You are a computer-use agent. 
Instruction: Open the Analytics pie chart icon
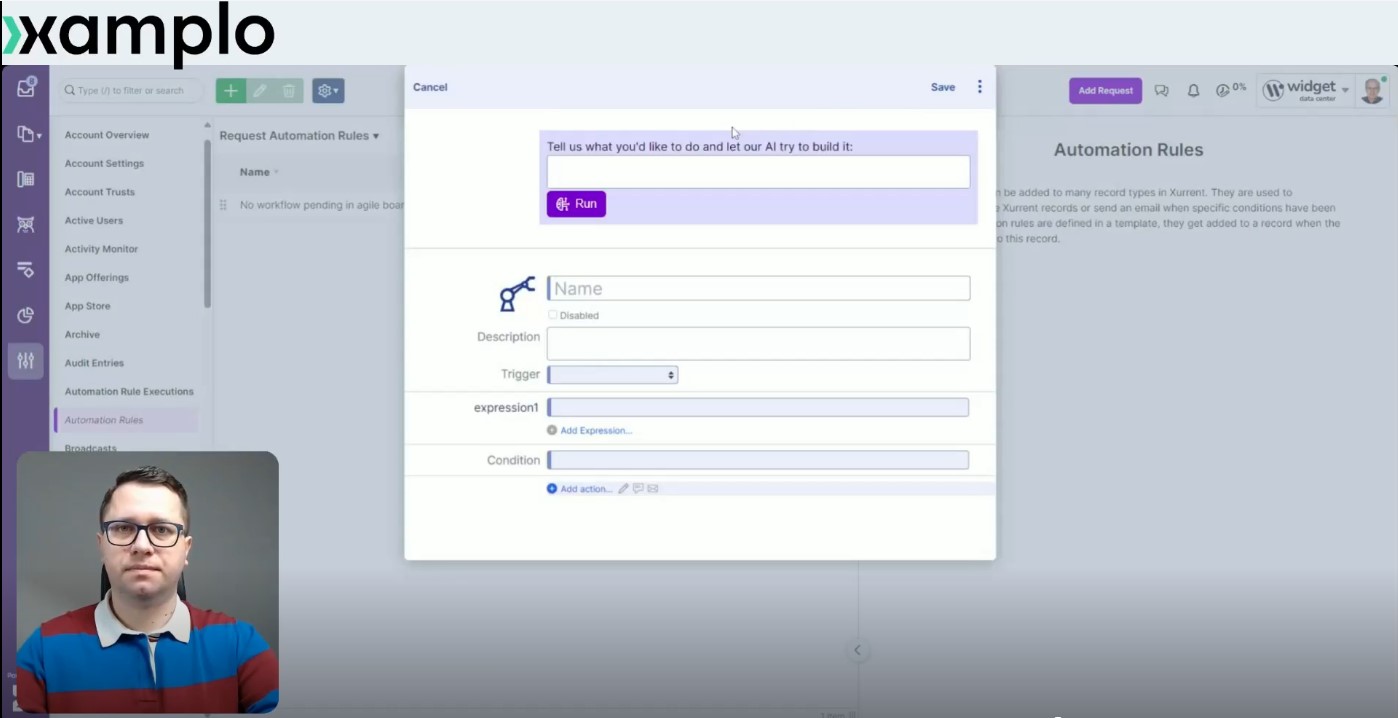point(26,315)
